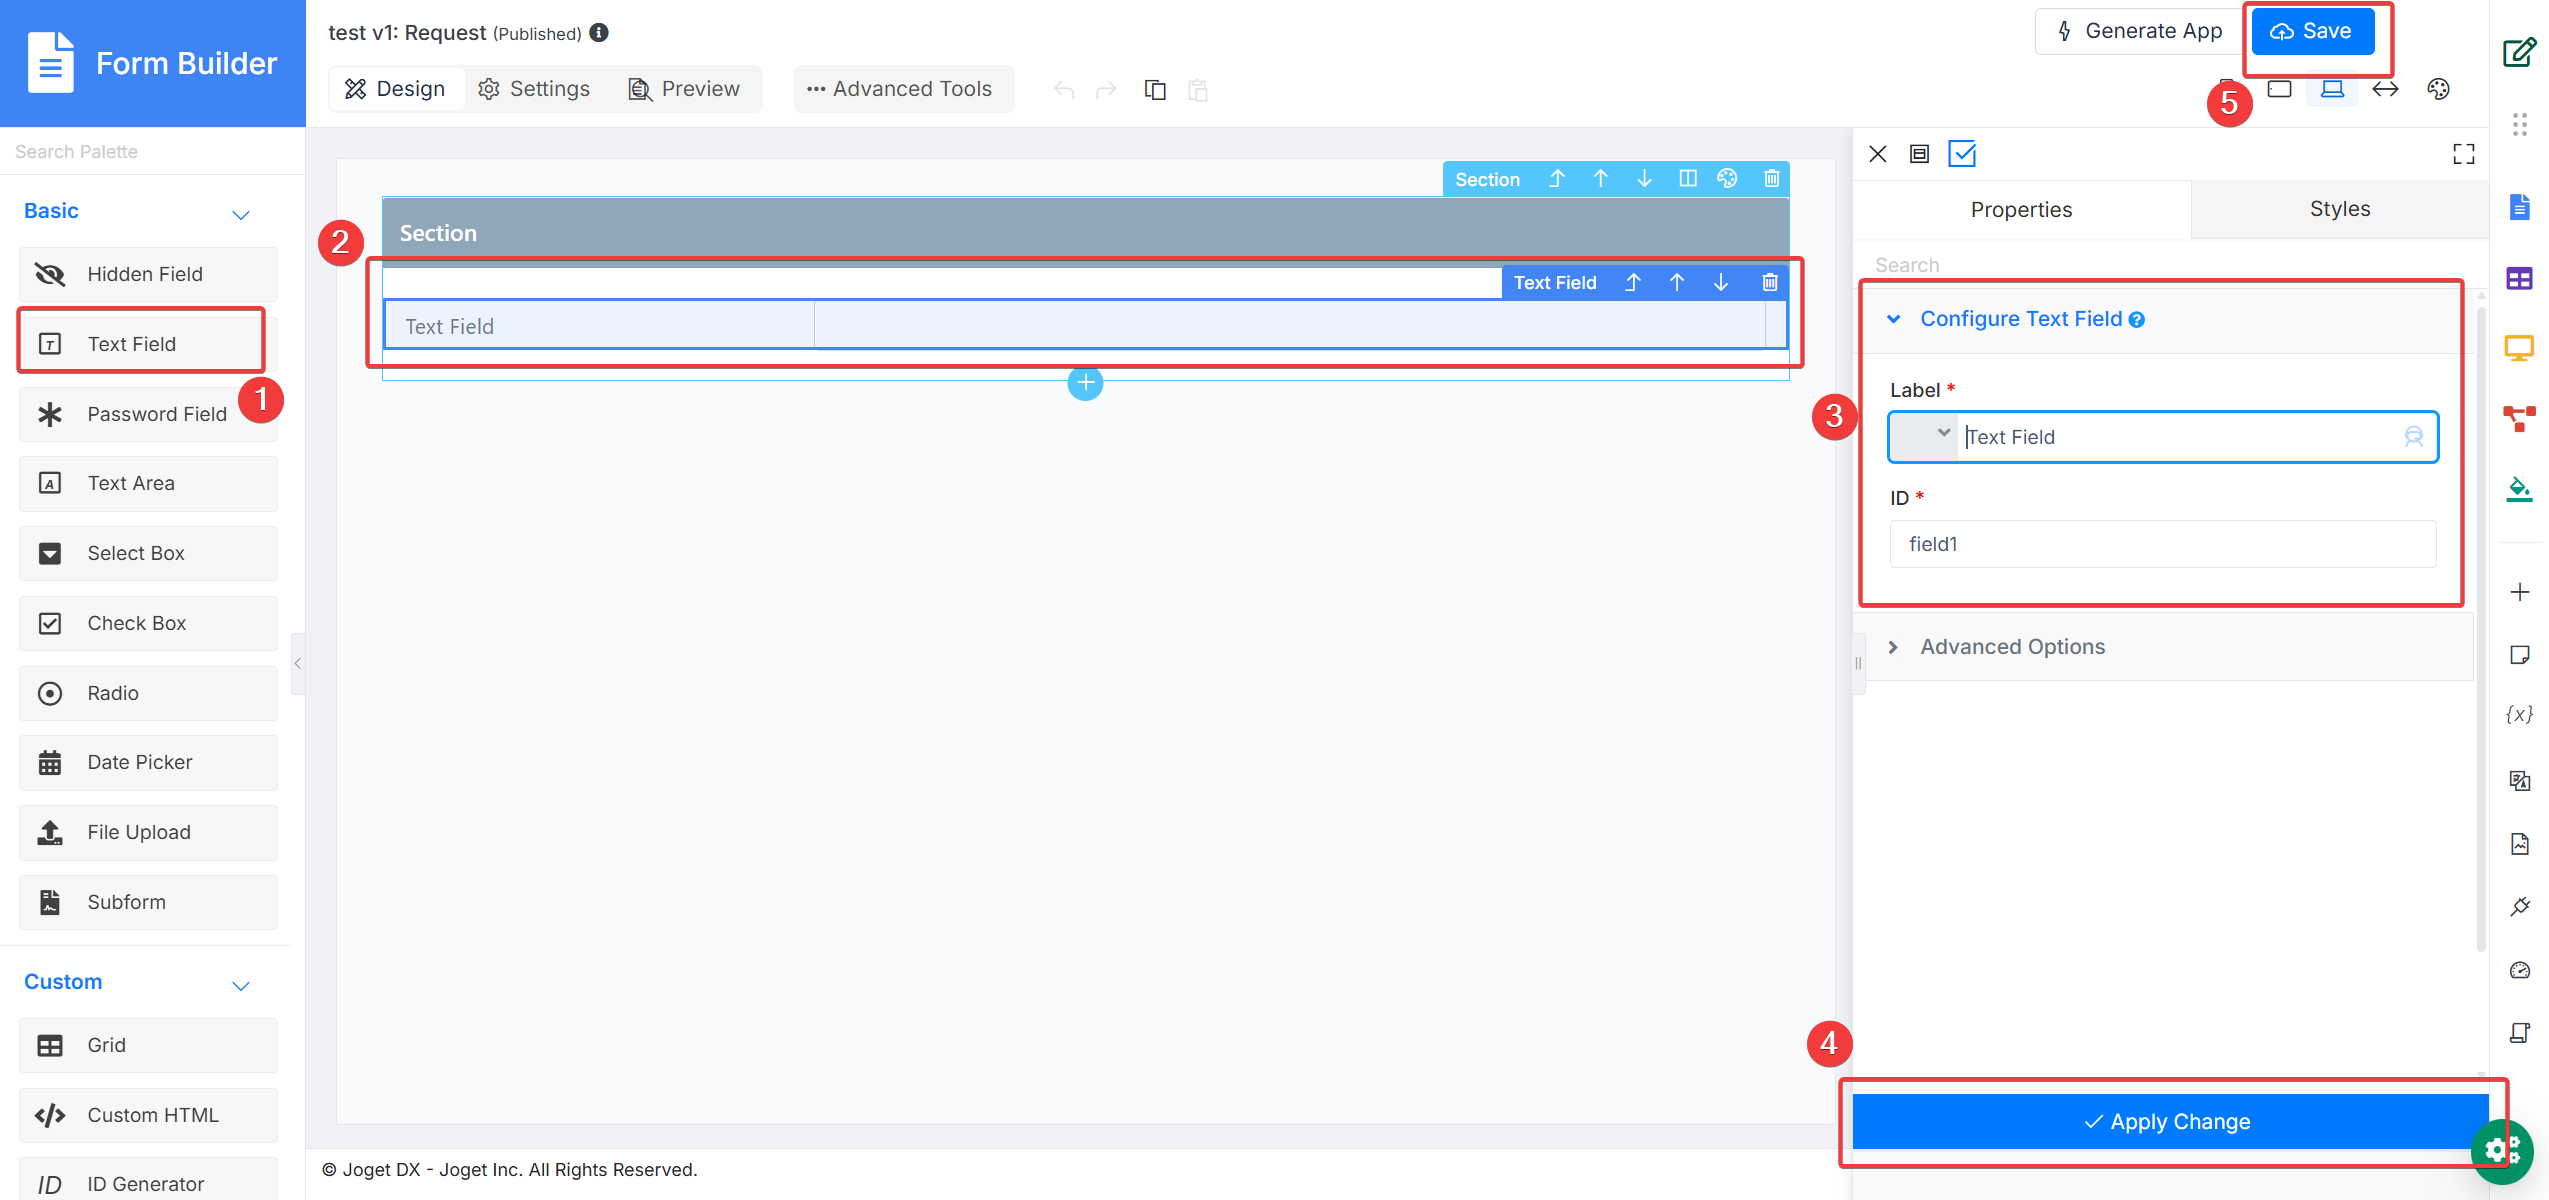Select Text Area from the palette
Image resolution: width=2549 pixels, height=1200 pixels.
point(148,483)
